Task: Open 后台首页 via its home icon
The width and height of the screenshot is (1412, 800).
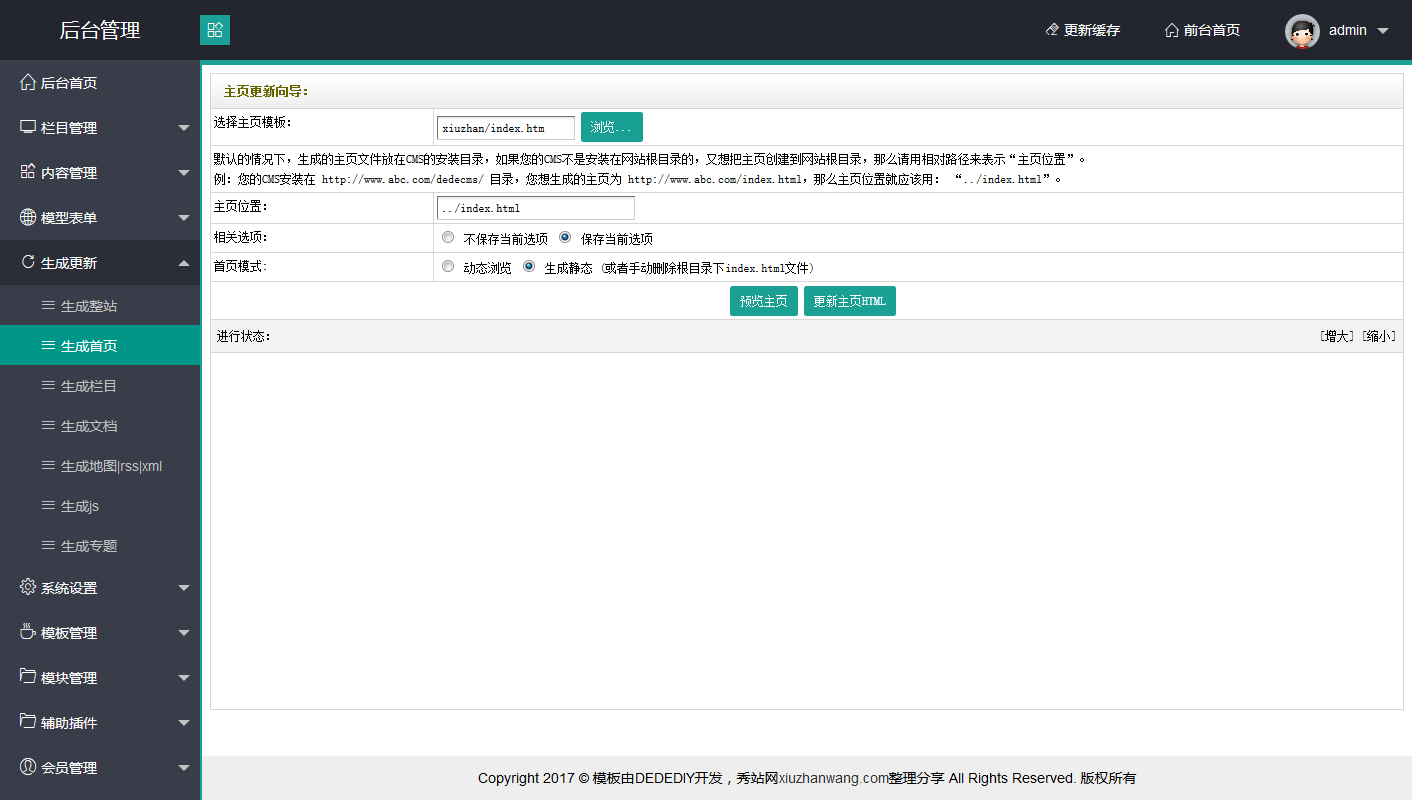Action: coord(28,82)
